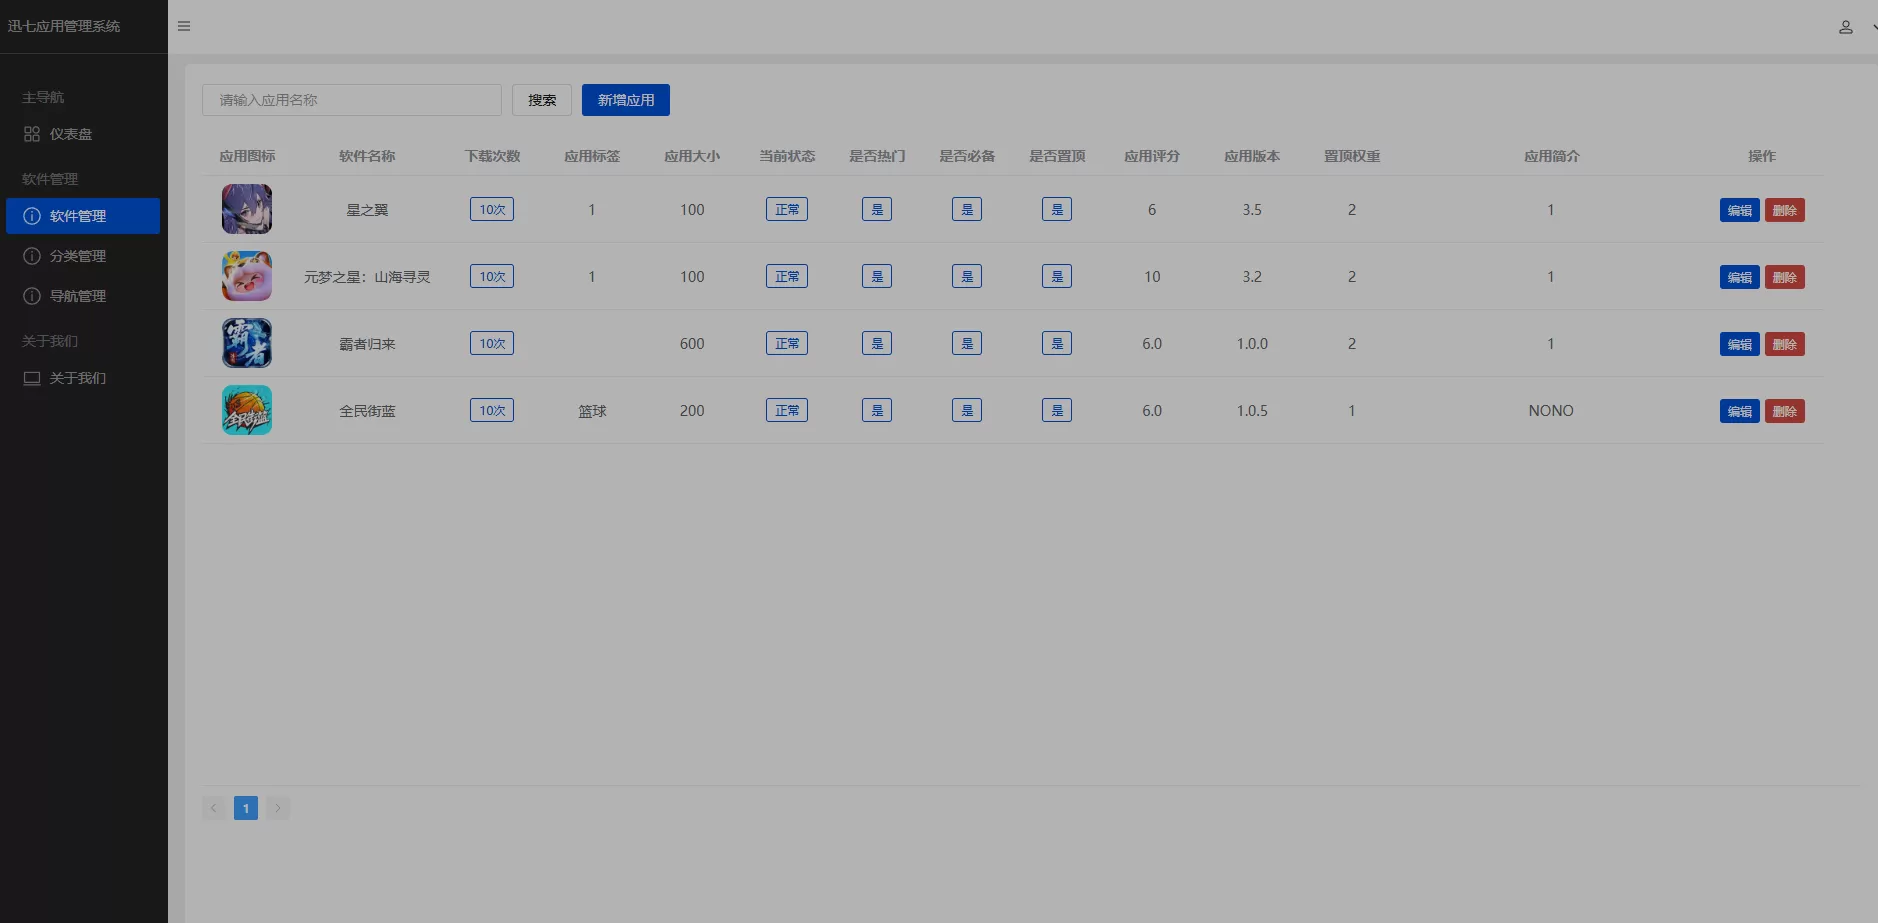Select 分类管理 in the sidebar
The image size is (1878, 923).
(77, 256)
